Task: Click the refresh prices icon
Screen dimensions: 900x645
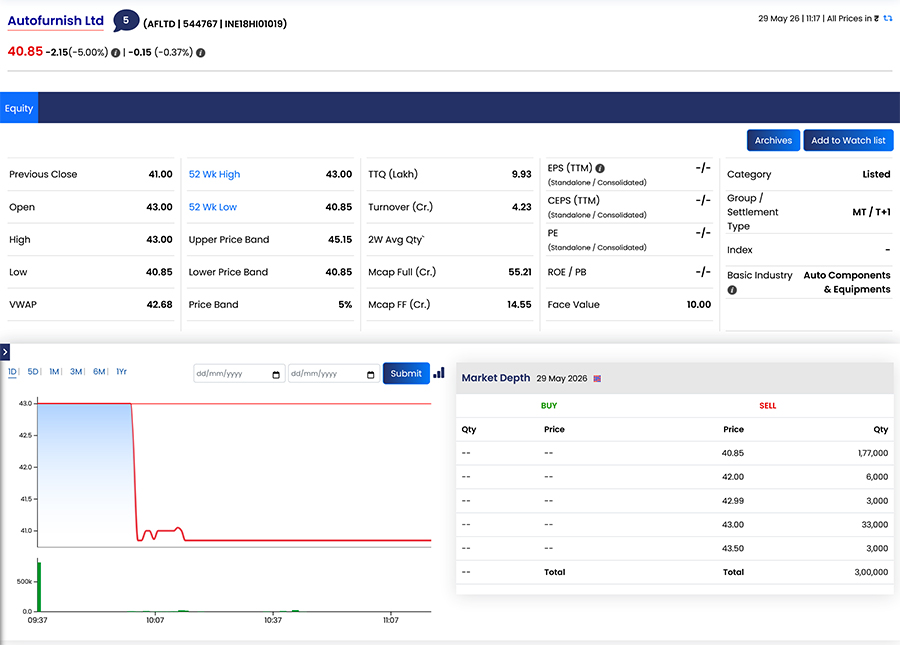Action: (888, 18)
